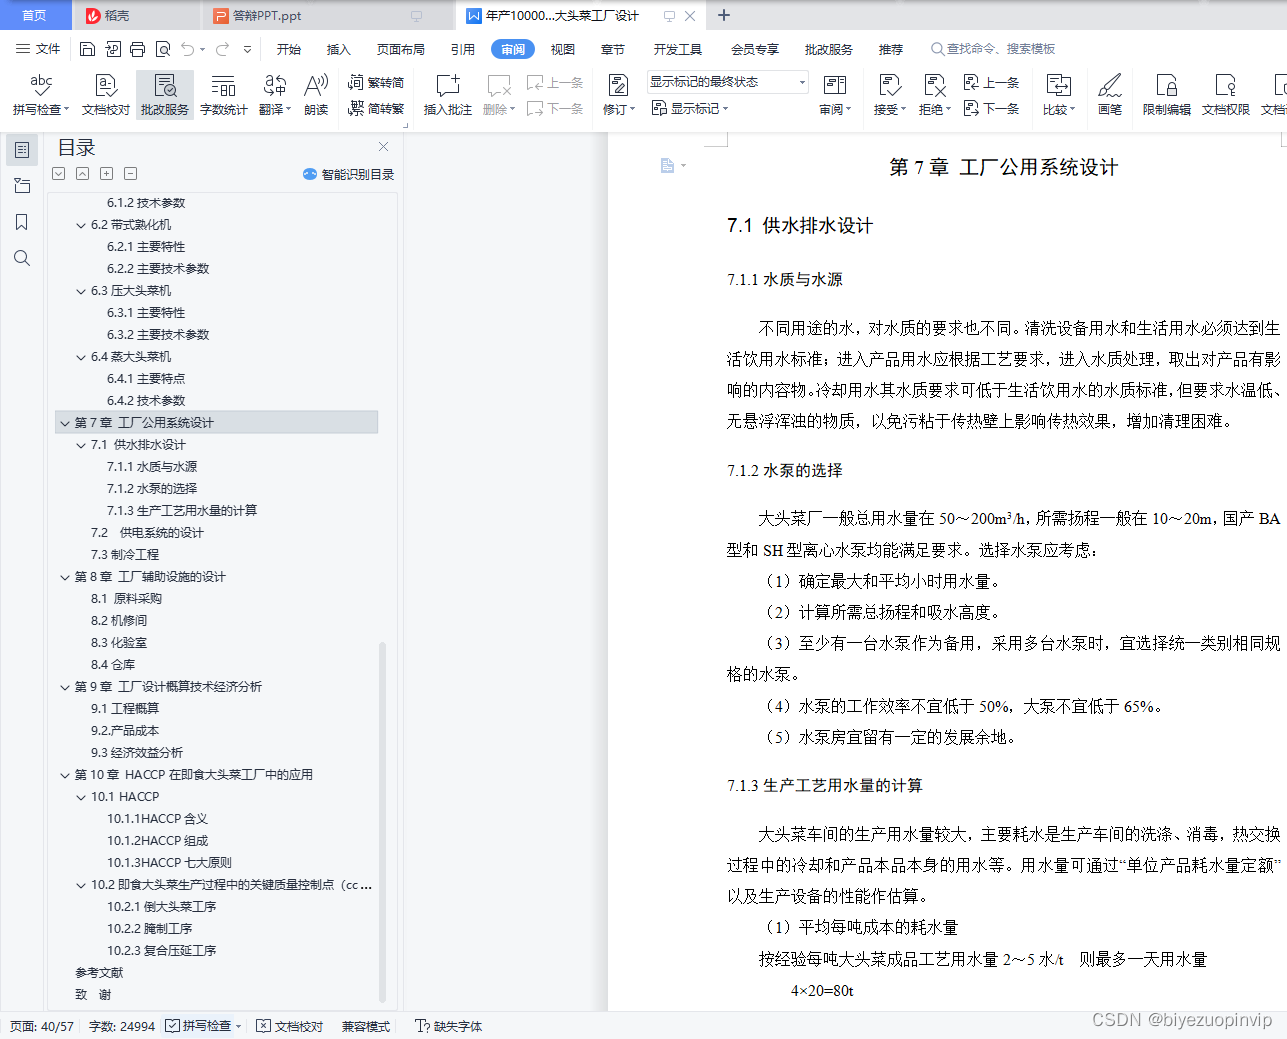The height and width of the screenshot is (1039, 1287).
Task: Run 拼写检查 spell check tool
Action: click(x=41, y=95)
